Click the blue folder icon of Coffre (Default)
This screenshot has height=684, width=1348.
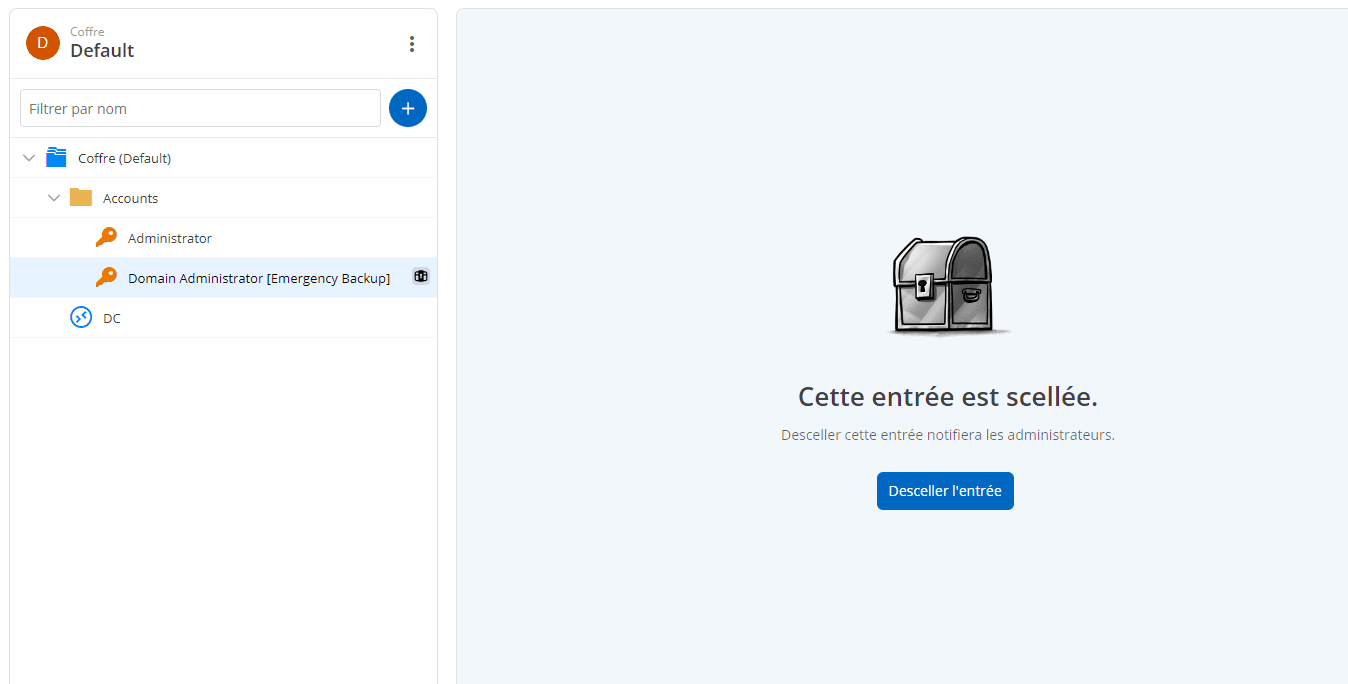coord(58,157)
